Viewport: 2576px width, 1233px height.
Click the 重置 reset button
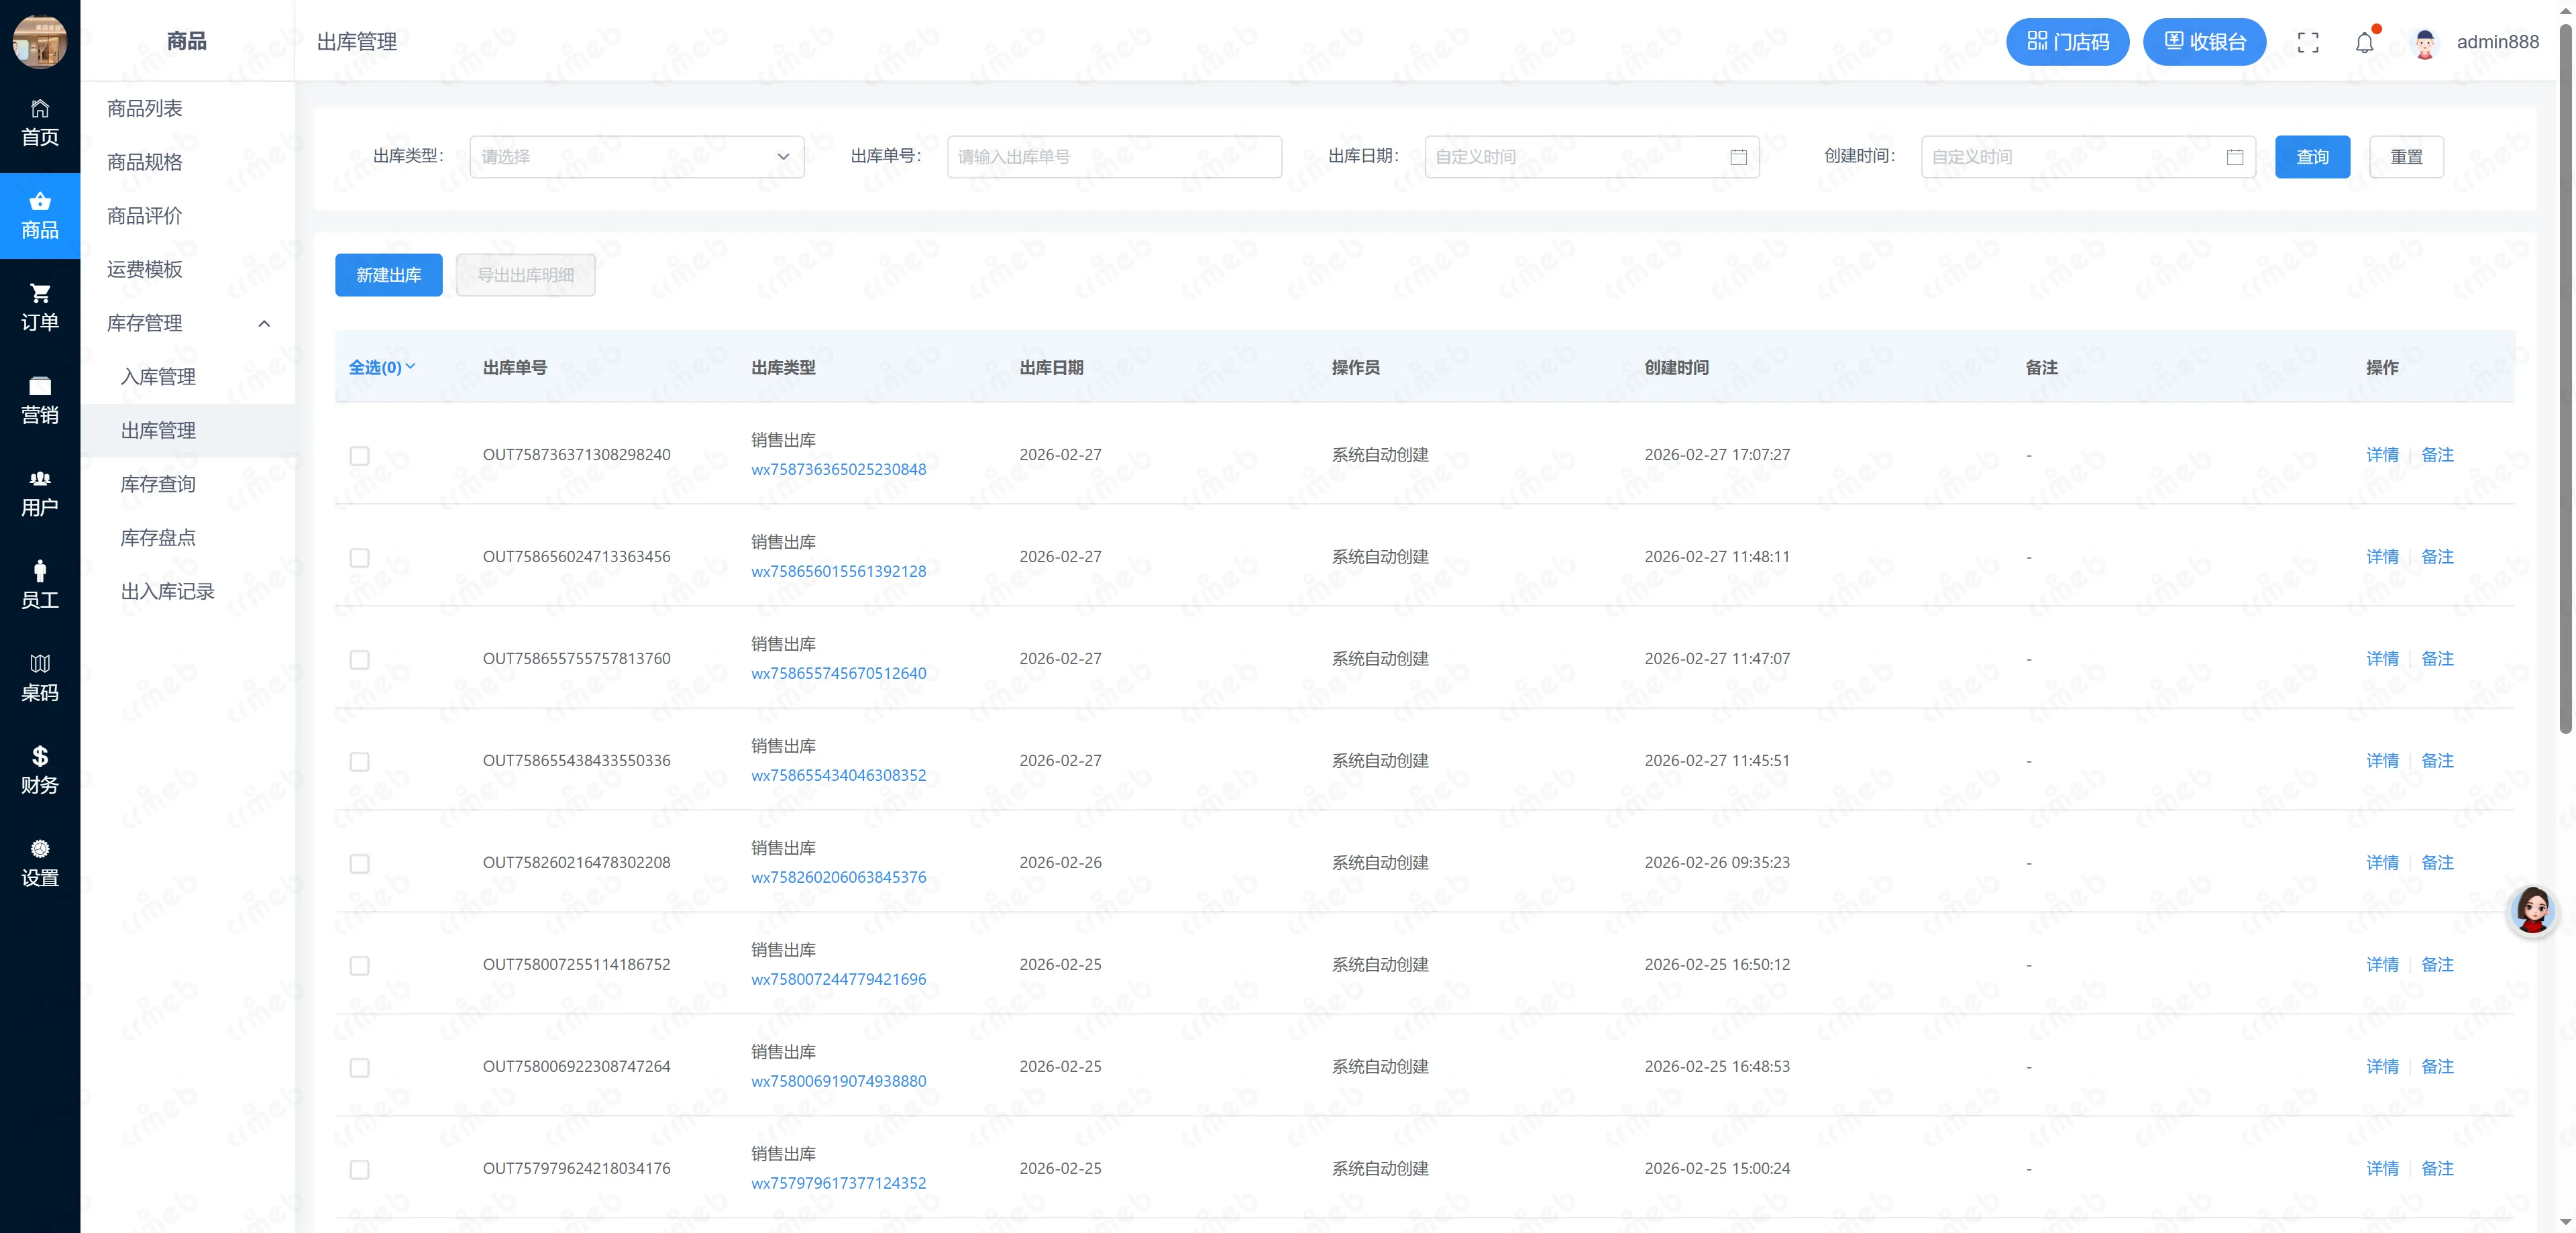click(2406, 157)
